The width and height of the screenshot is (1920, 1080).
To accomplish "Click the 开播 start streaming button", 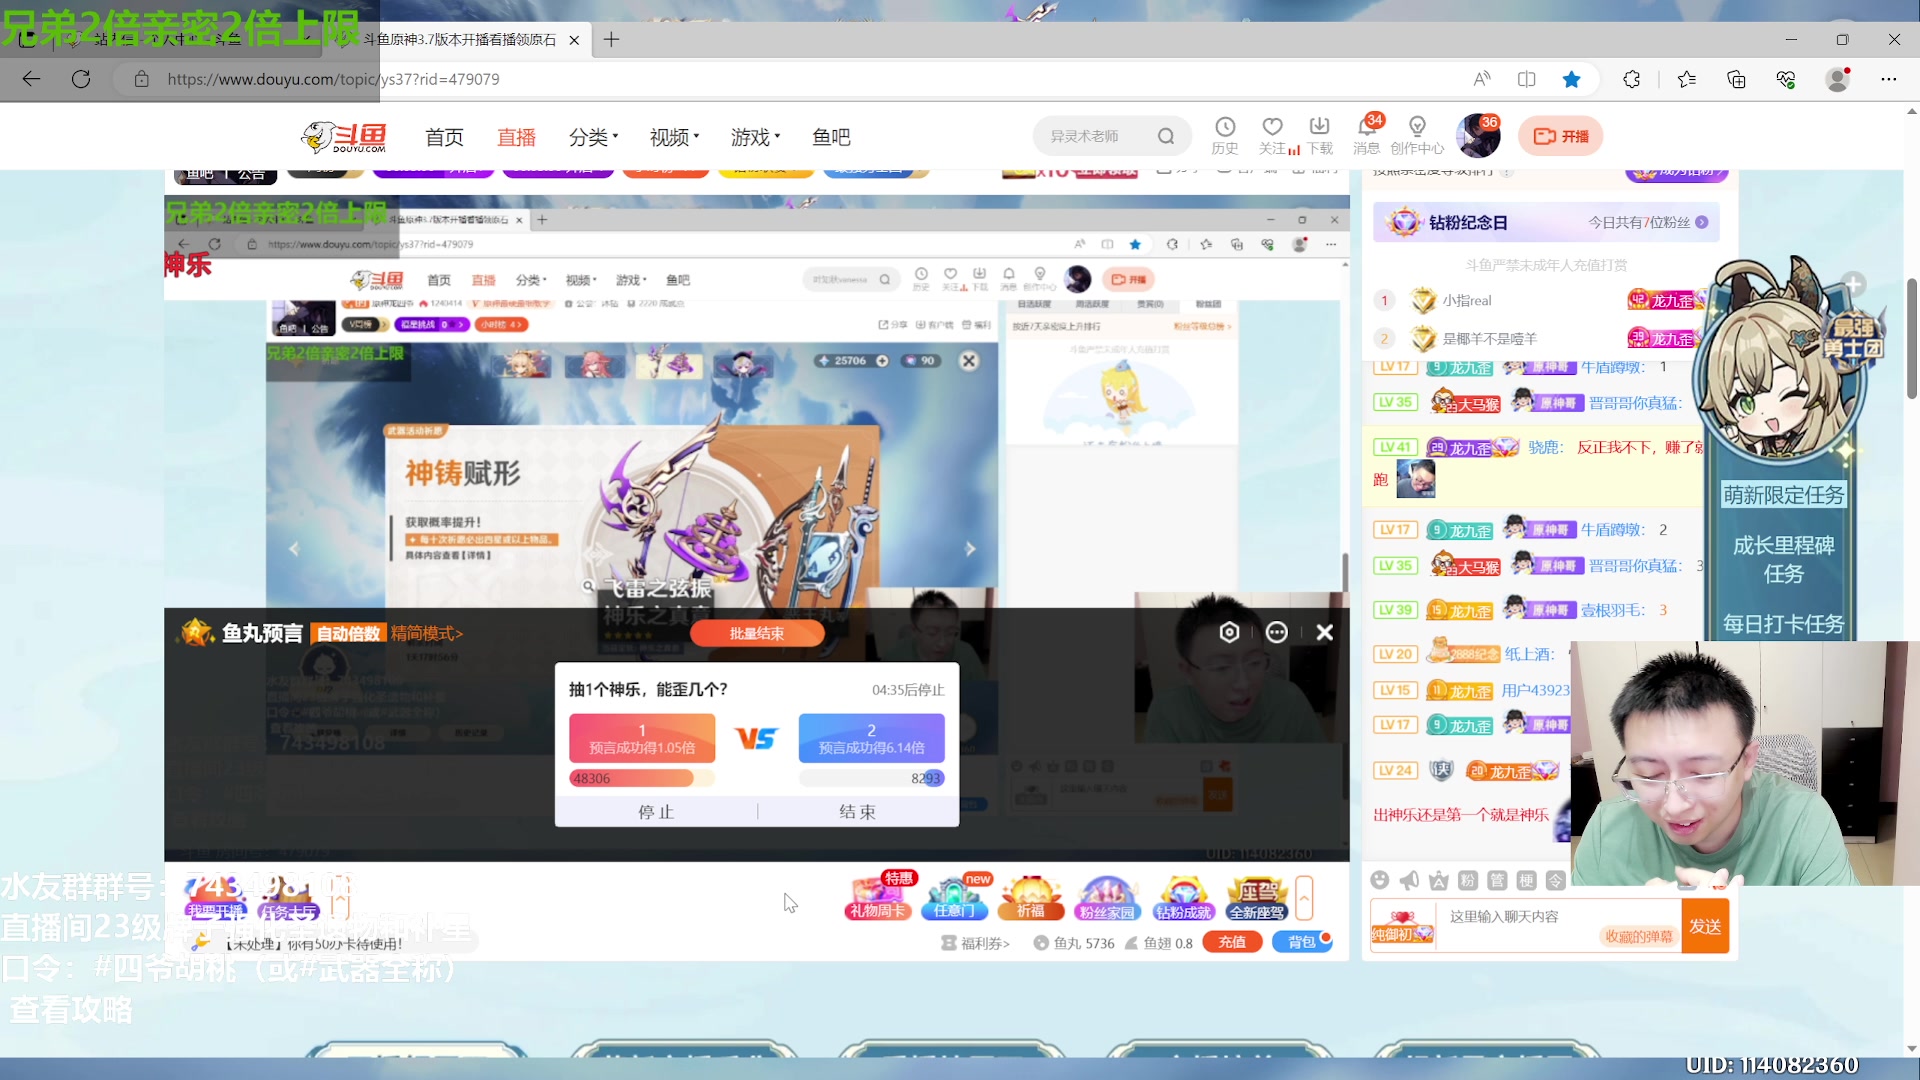I will pos(1561,136).
